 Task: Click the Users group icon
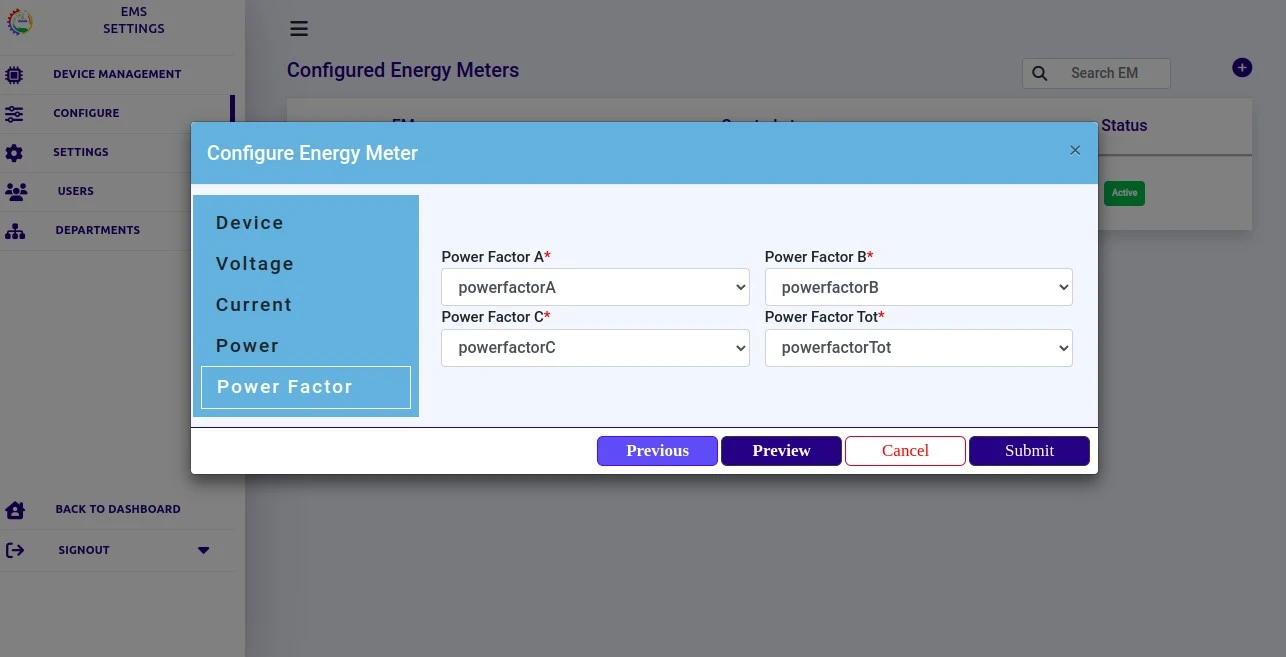16,191
